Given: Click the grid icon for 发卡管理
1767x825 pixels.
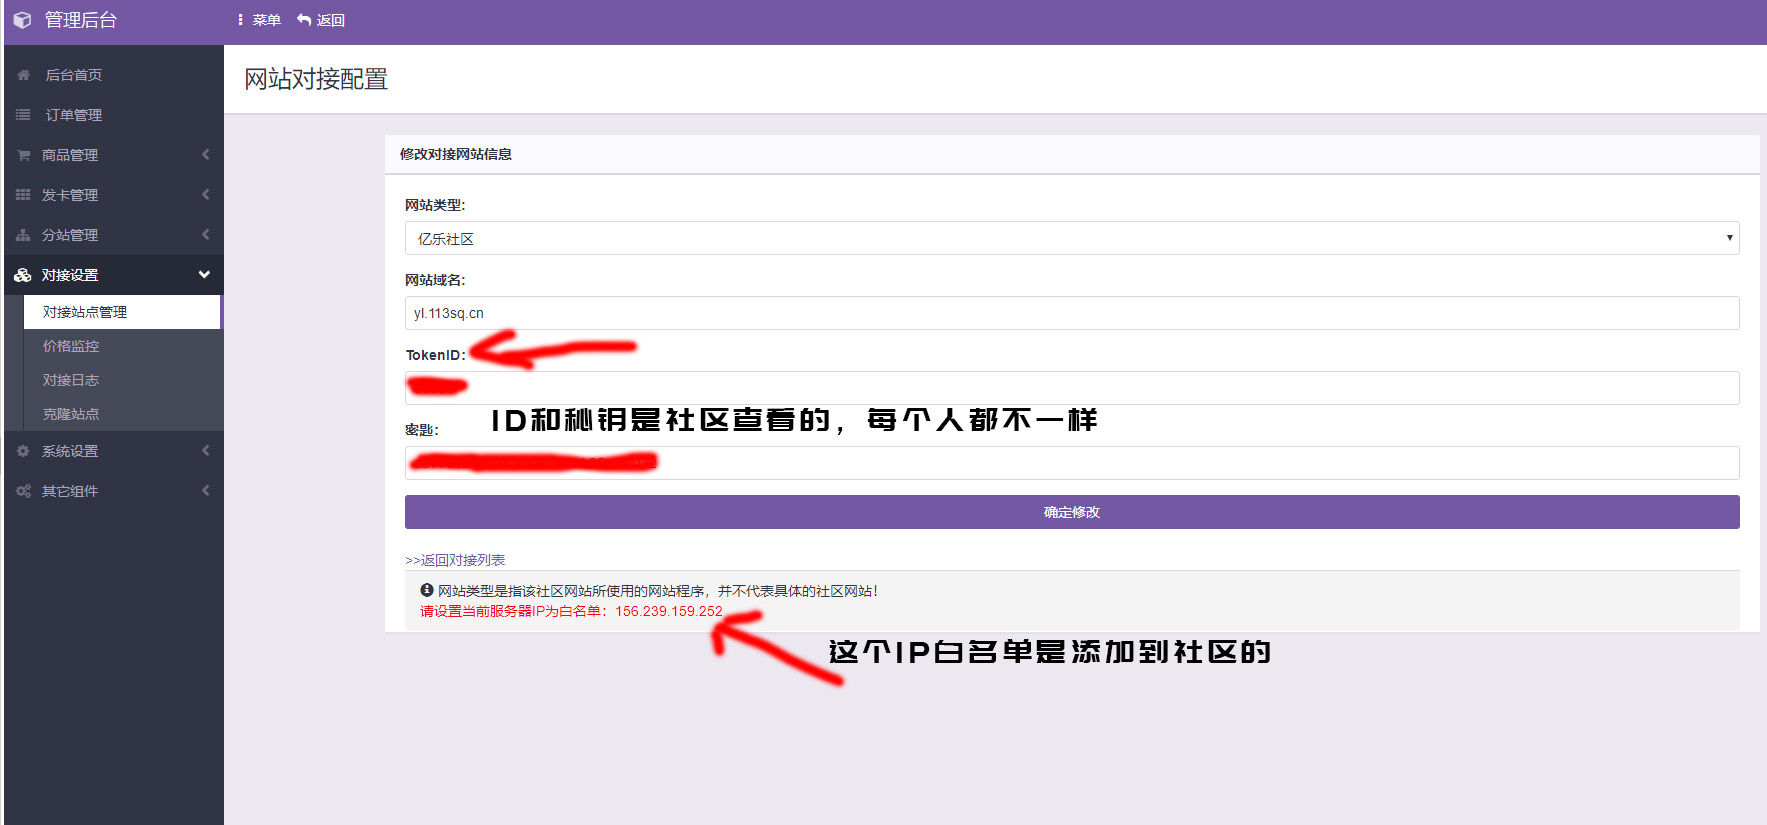Looking at the screenshot, I should coord(23,195).
